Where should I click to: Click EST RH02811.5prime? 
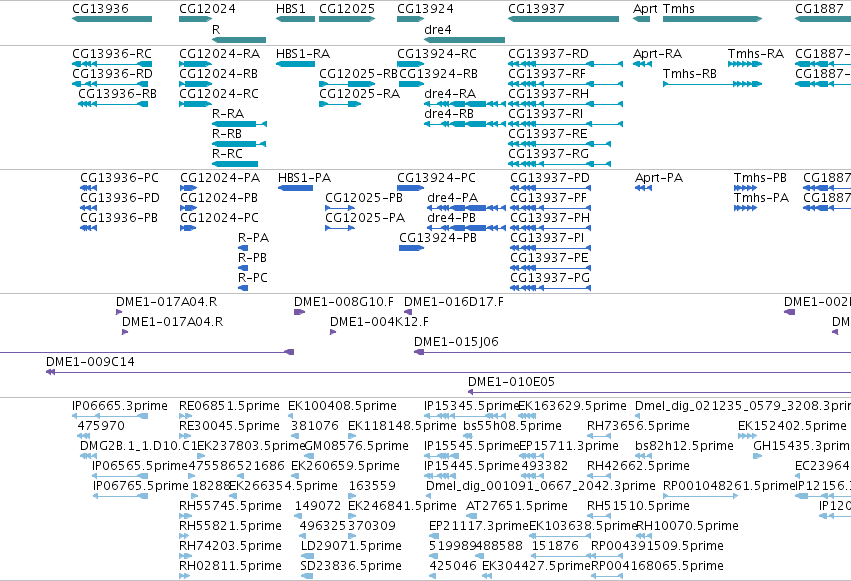pos(185,576)
